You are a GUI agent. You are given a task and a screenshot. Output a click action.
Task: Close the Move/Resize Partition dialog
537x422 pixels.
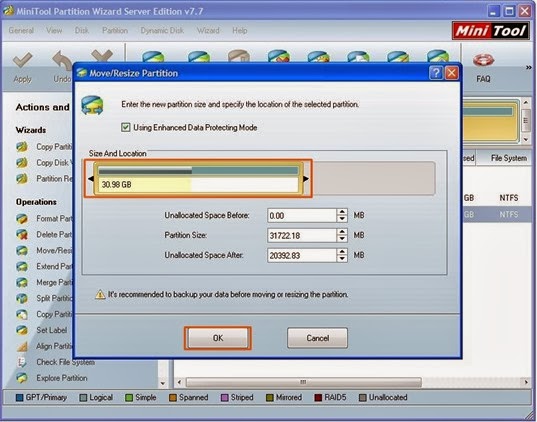[x=452, y=73]
